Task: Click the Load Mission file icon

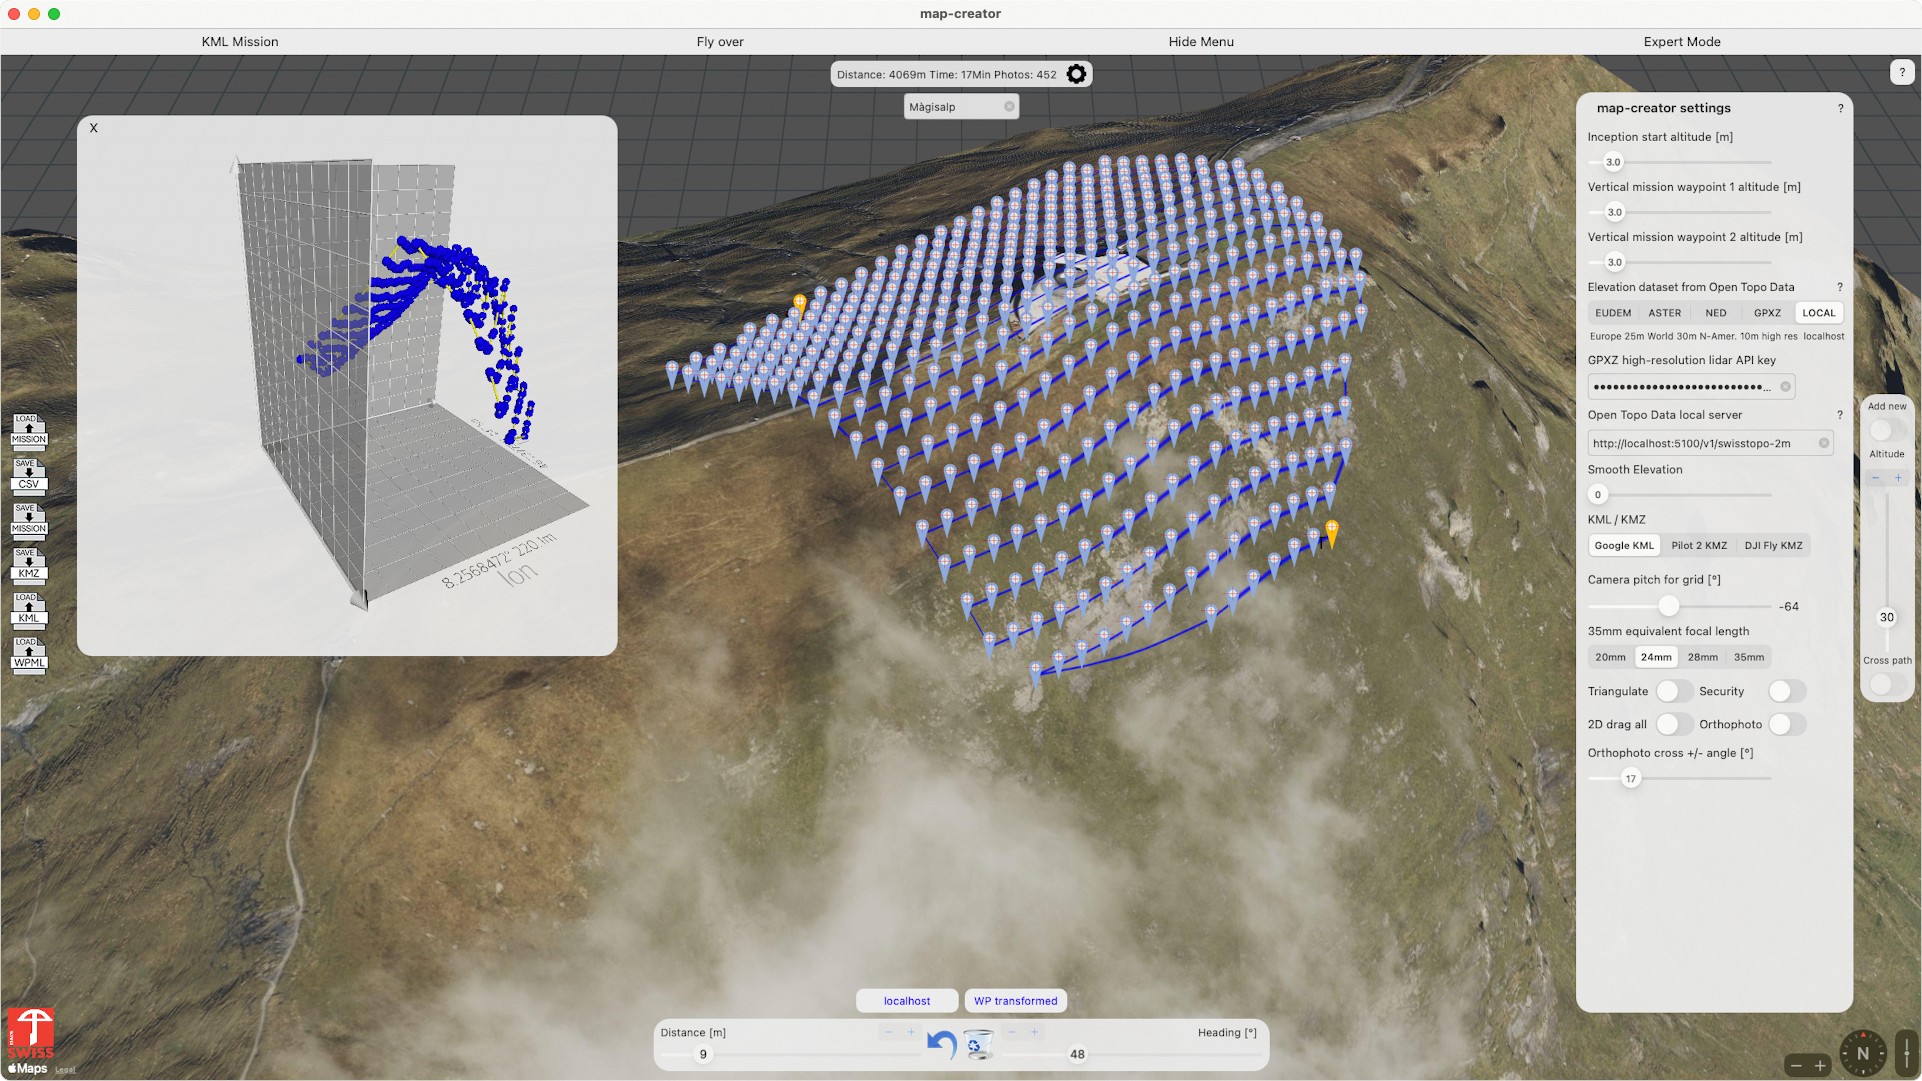Action: point(29,430)
